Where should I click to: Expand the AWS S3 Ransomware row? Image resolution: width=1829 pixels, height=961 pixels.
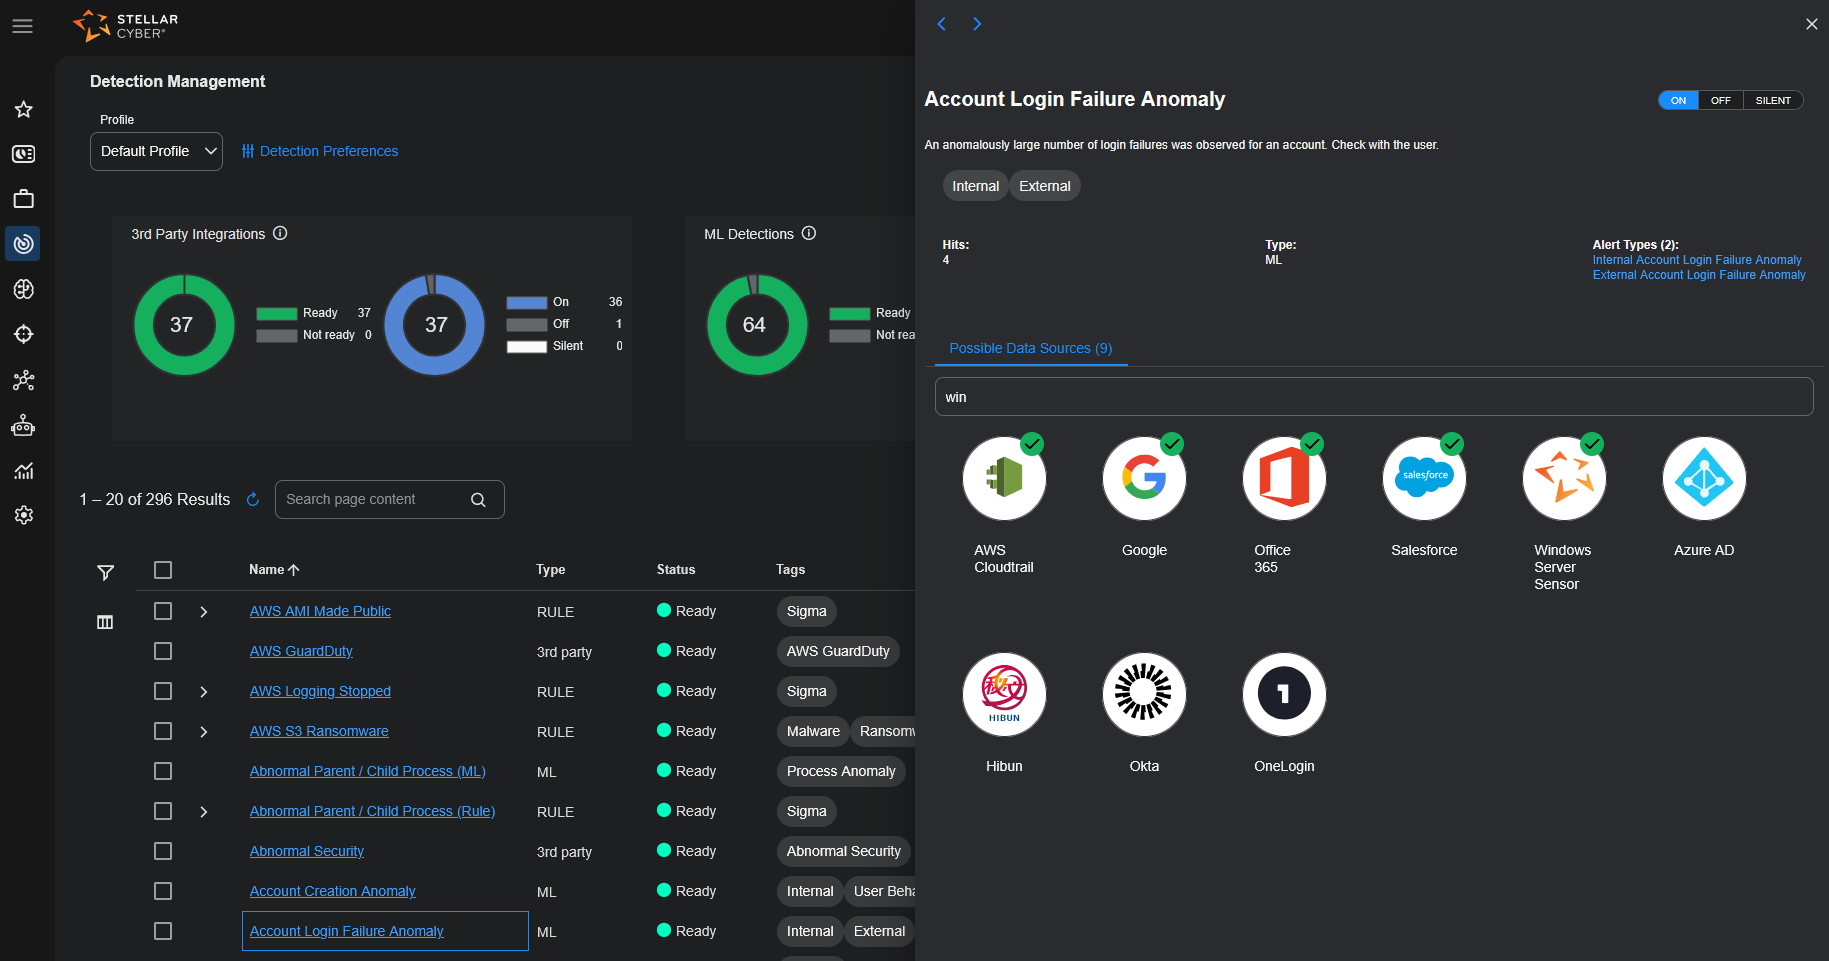tap(204, 732)
